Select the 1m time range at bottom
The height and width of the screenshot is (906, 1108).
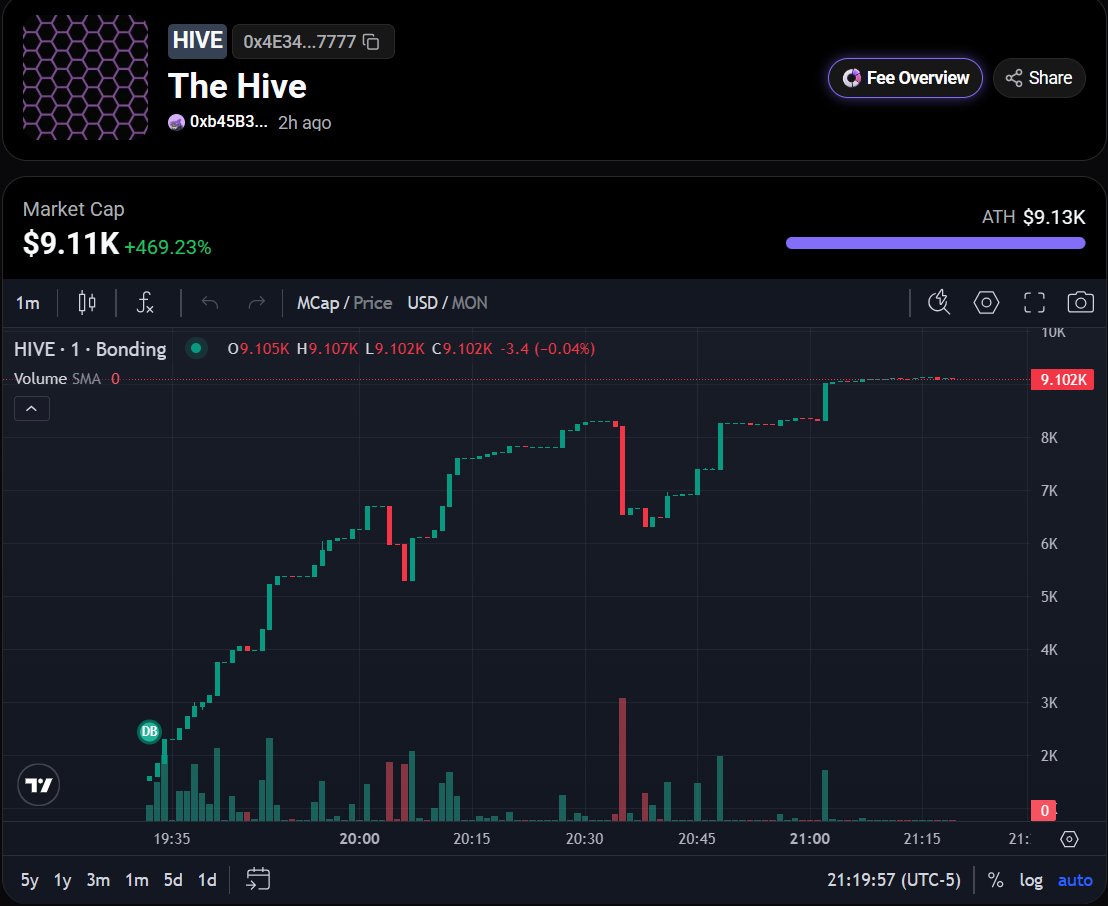click(x=137, y=880)
